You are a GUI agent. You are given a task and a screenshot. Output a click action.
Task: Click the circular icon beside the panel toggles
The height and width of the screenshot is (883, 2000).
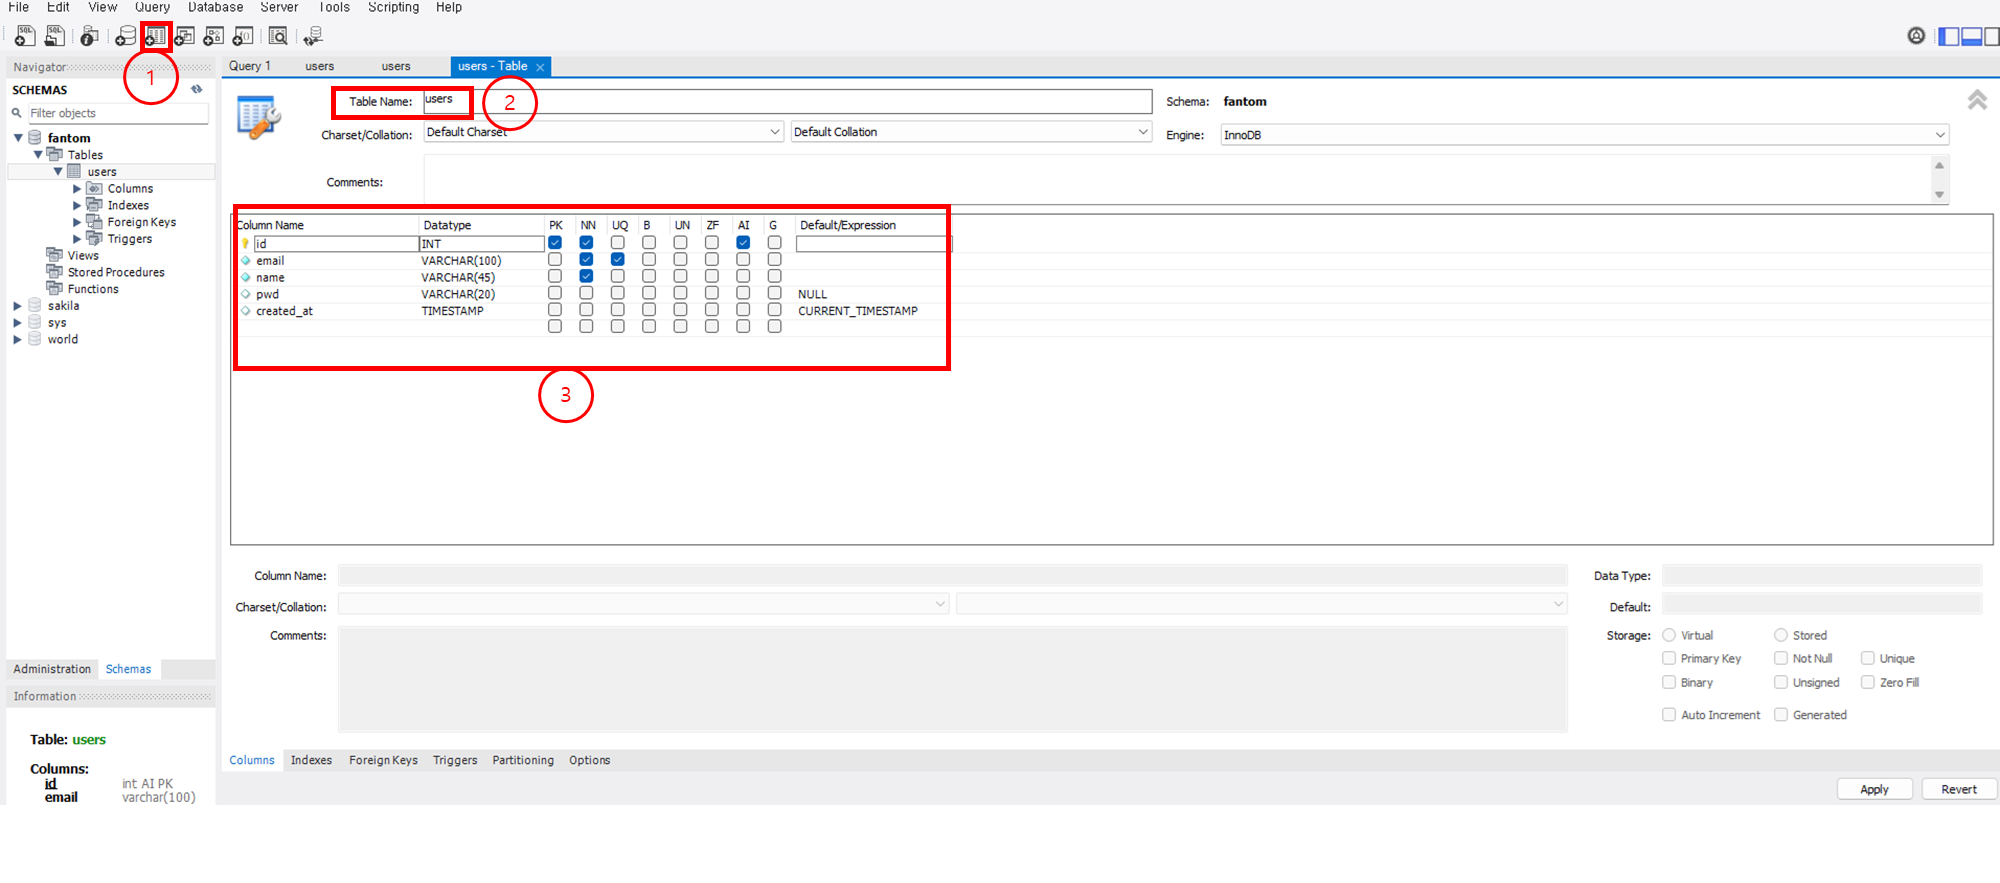pos(1916,36)
